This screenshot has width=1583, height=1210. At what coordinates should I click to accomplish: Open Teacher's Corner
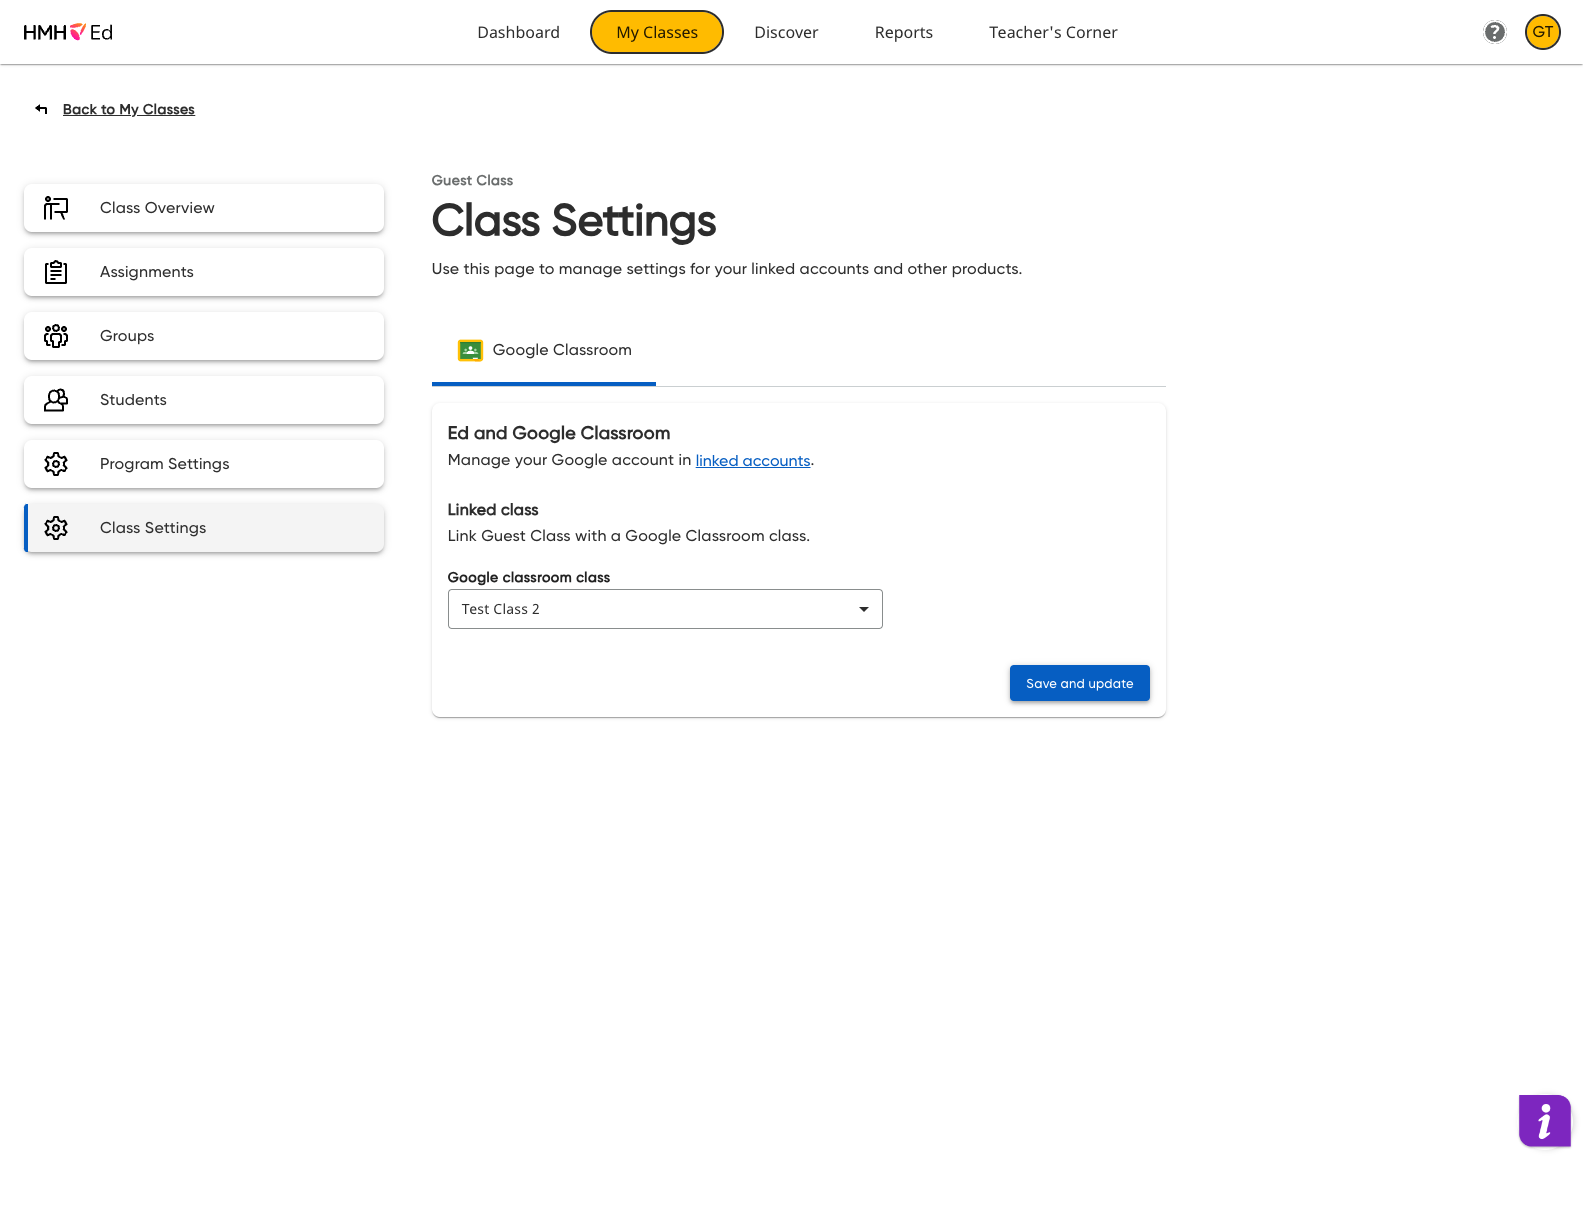point(1053,32)
